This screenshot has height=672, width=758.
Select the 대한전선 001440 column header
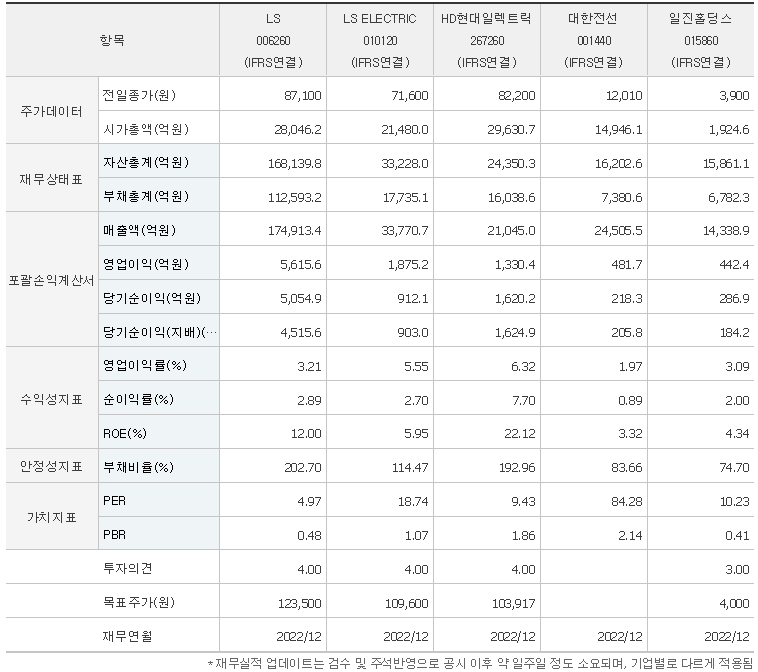point(594,40)
